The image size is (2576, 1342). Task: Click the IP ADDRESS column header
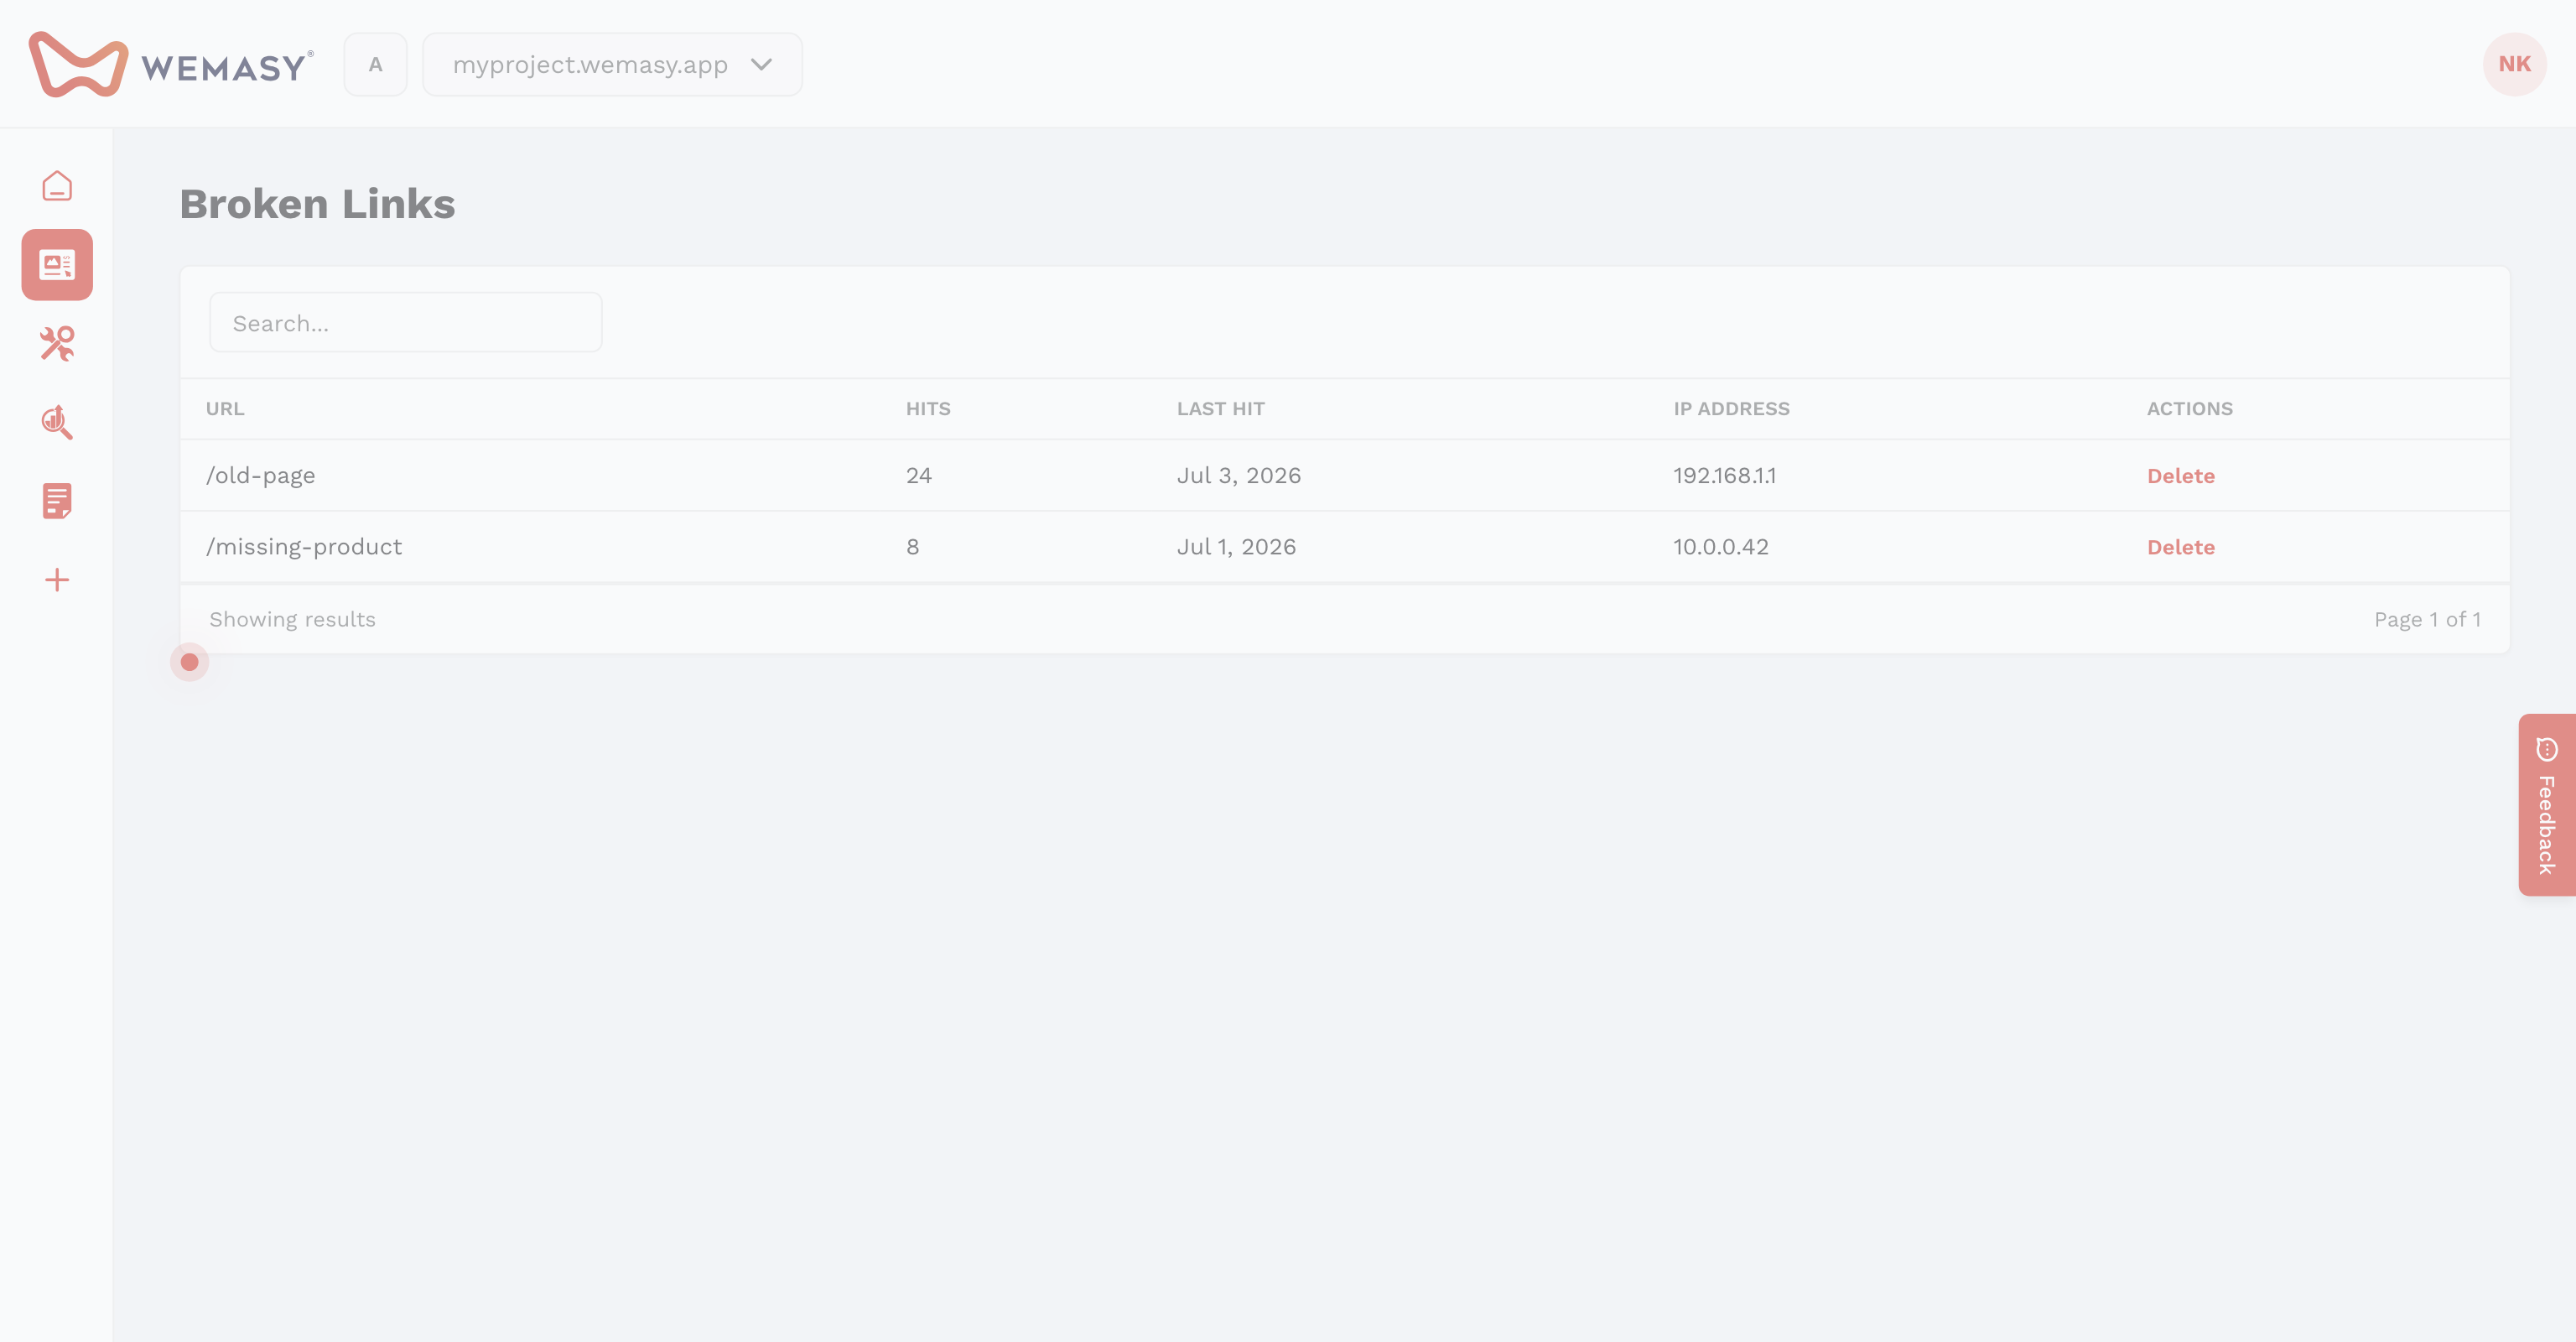coord(1731,409)
